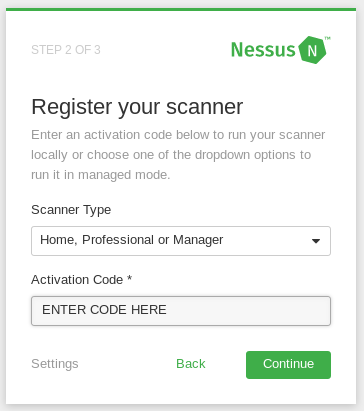Click the ENTER CODE HERE placeholder text

(x=104, y=310)
